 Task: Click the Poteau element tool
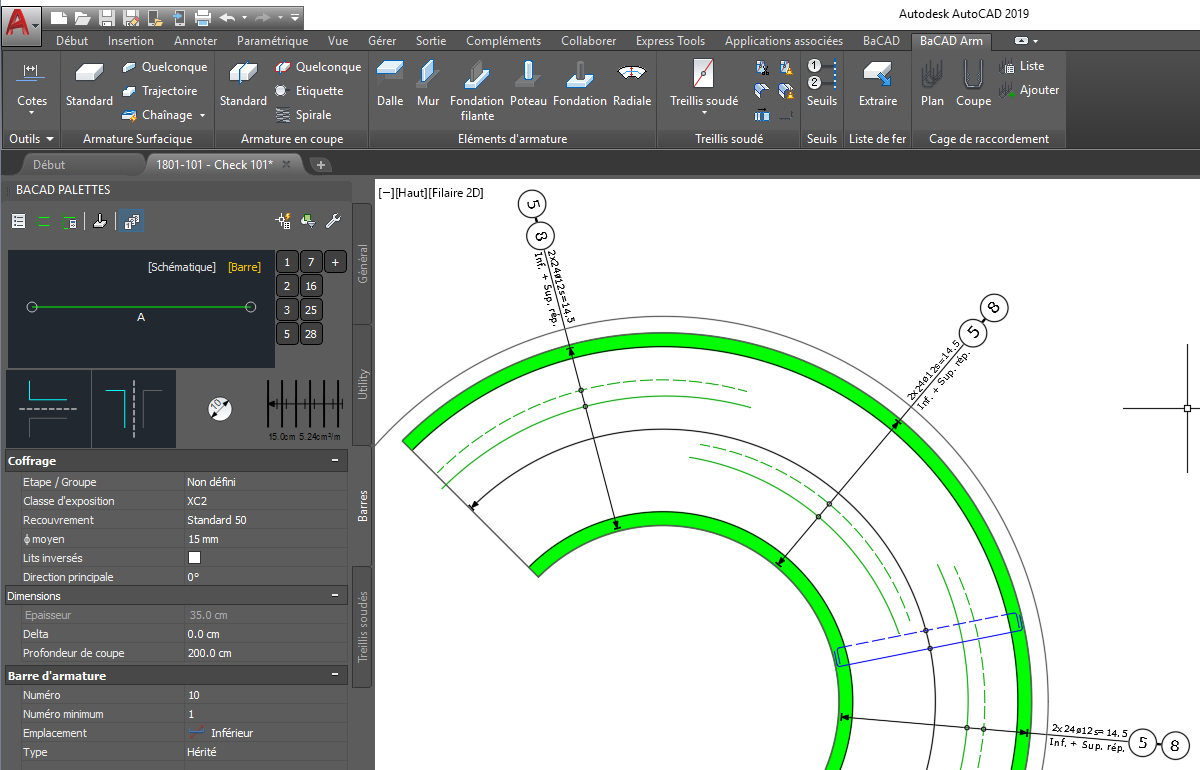coord(528,85)
